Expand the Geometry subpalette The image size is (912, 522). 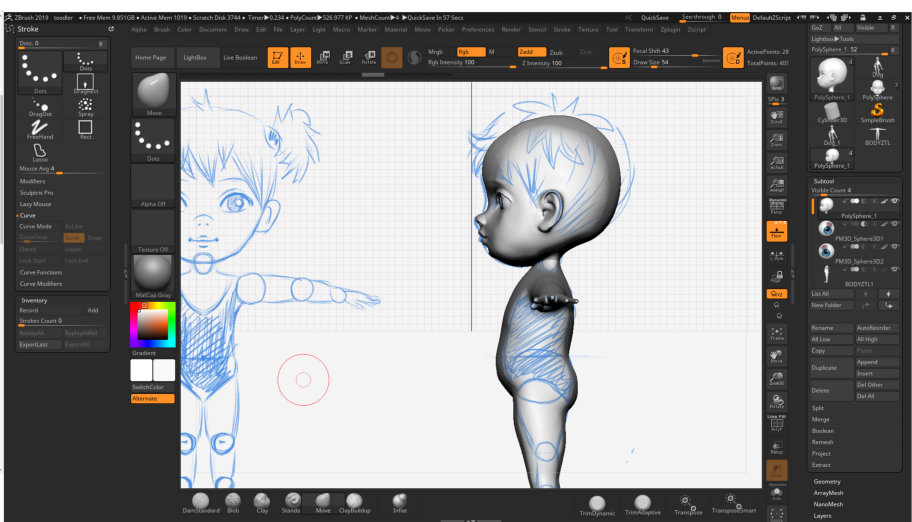(826, 482)
